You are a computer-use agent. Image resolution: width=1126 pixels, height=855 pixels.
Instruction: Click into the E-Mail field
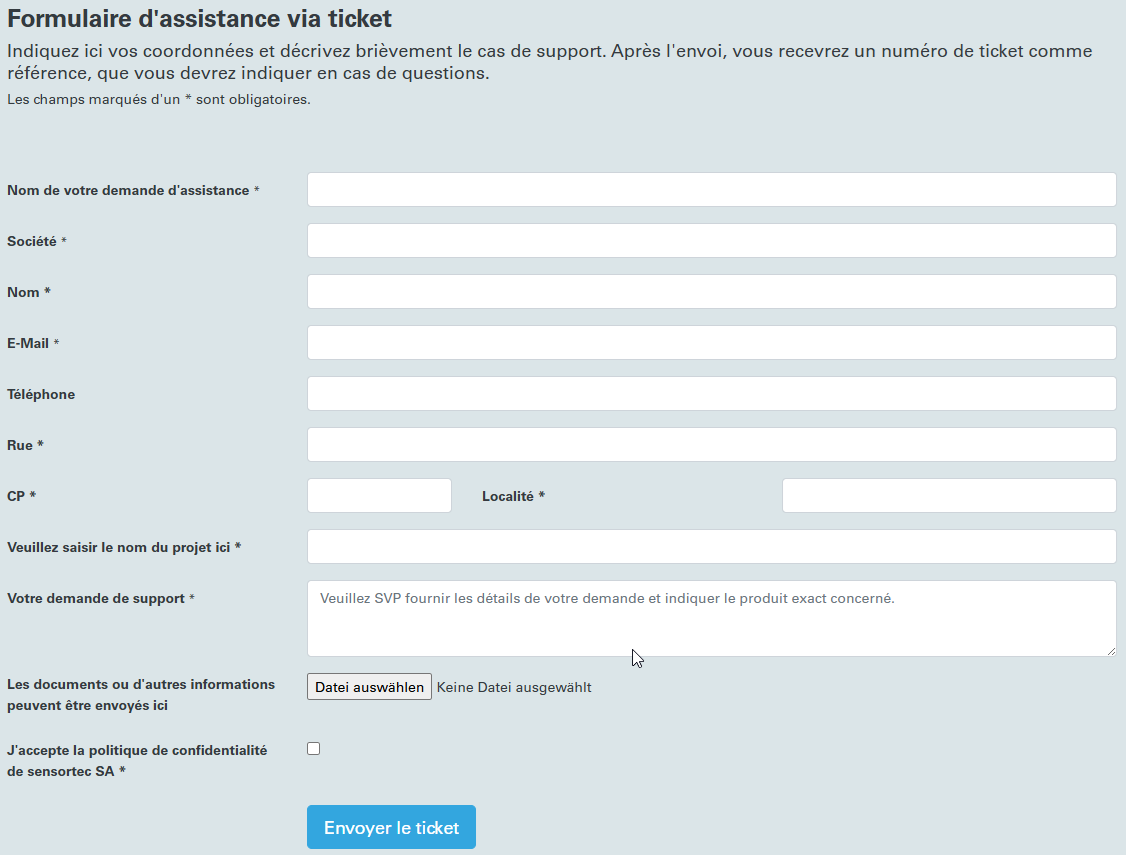(x=712, y=342)
